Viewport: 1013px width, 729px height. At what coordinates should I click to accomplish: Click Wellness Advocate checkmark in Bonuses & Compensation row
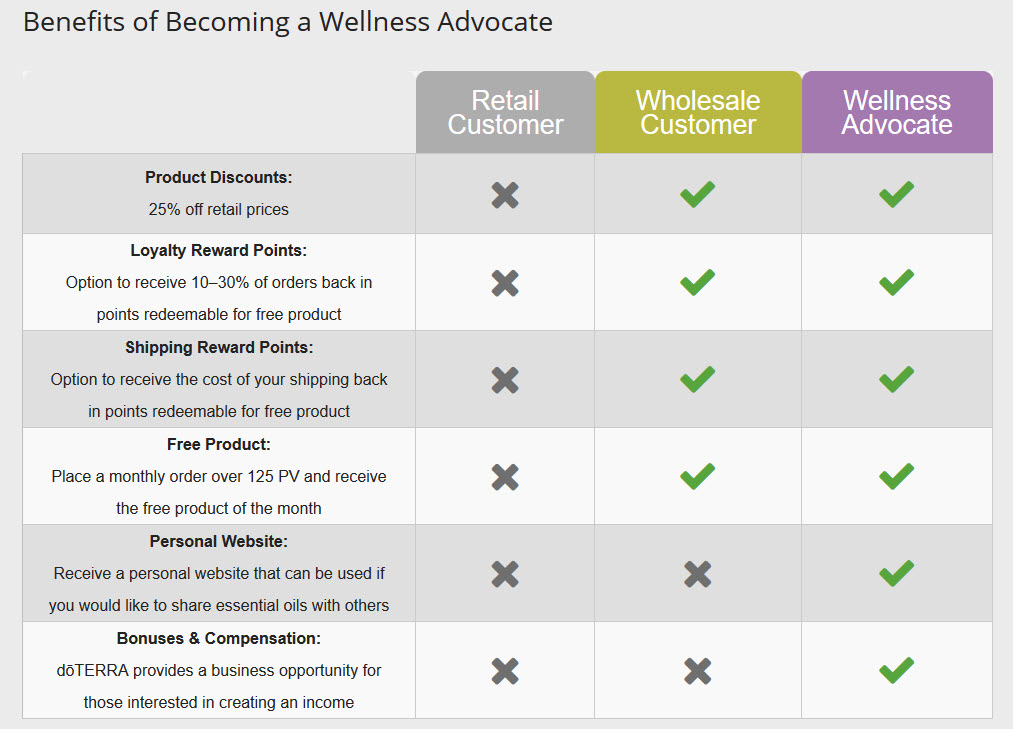pyautogui.click(x=897, y=670)
